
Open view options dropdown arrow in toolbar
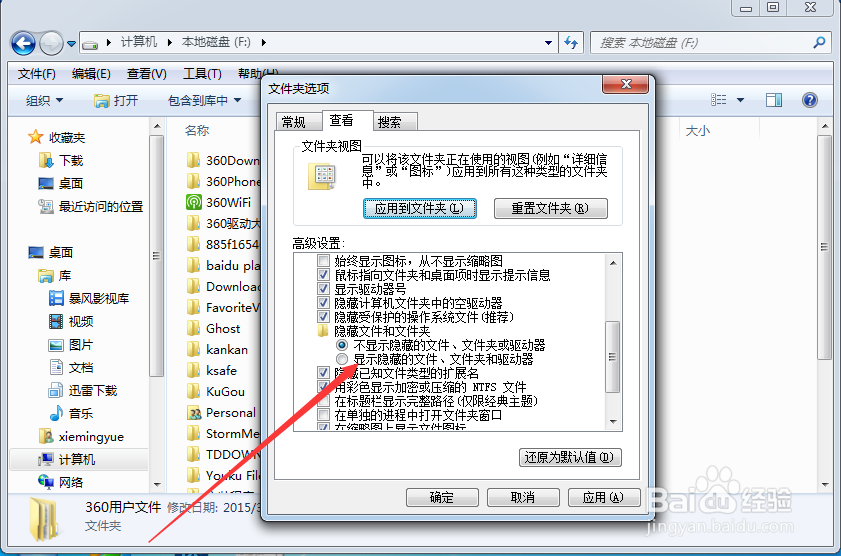pyautogui.click(x=740, y=100)
